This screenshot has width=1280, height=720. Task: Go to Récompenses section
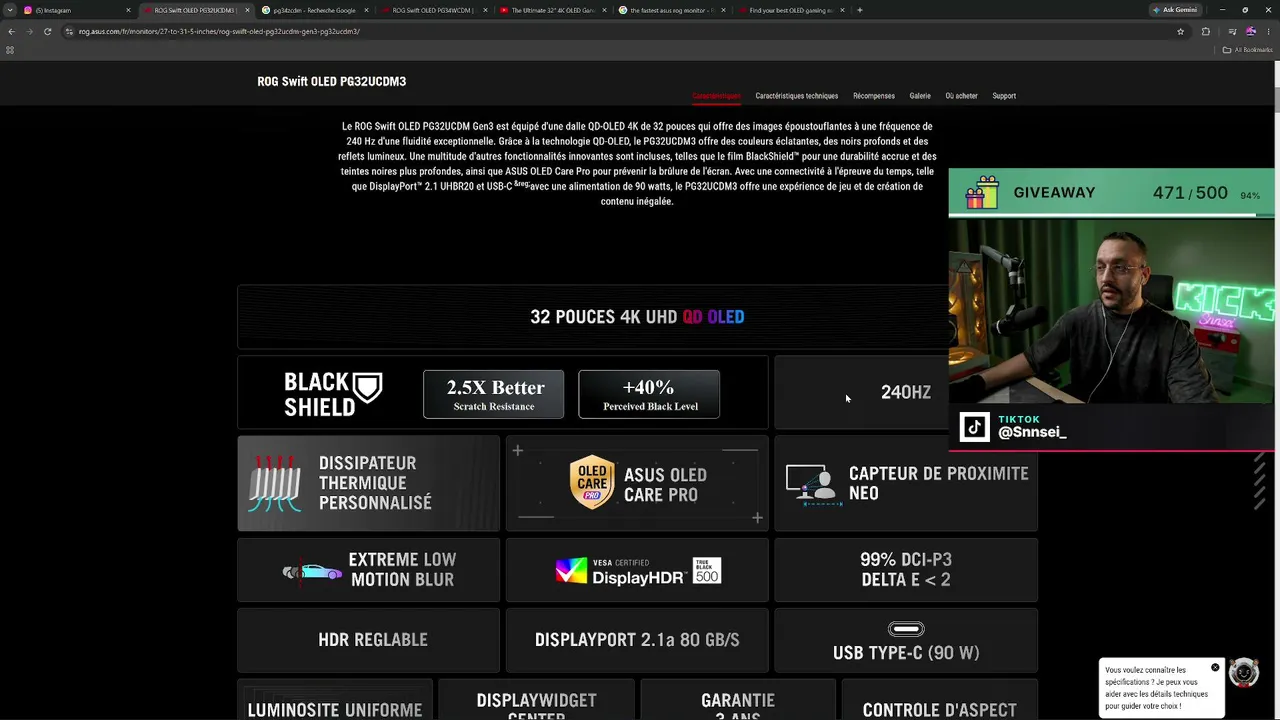tap(874, 96)
